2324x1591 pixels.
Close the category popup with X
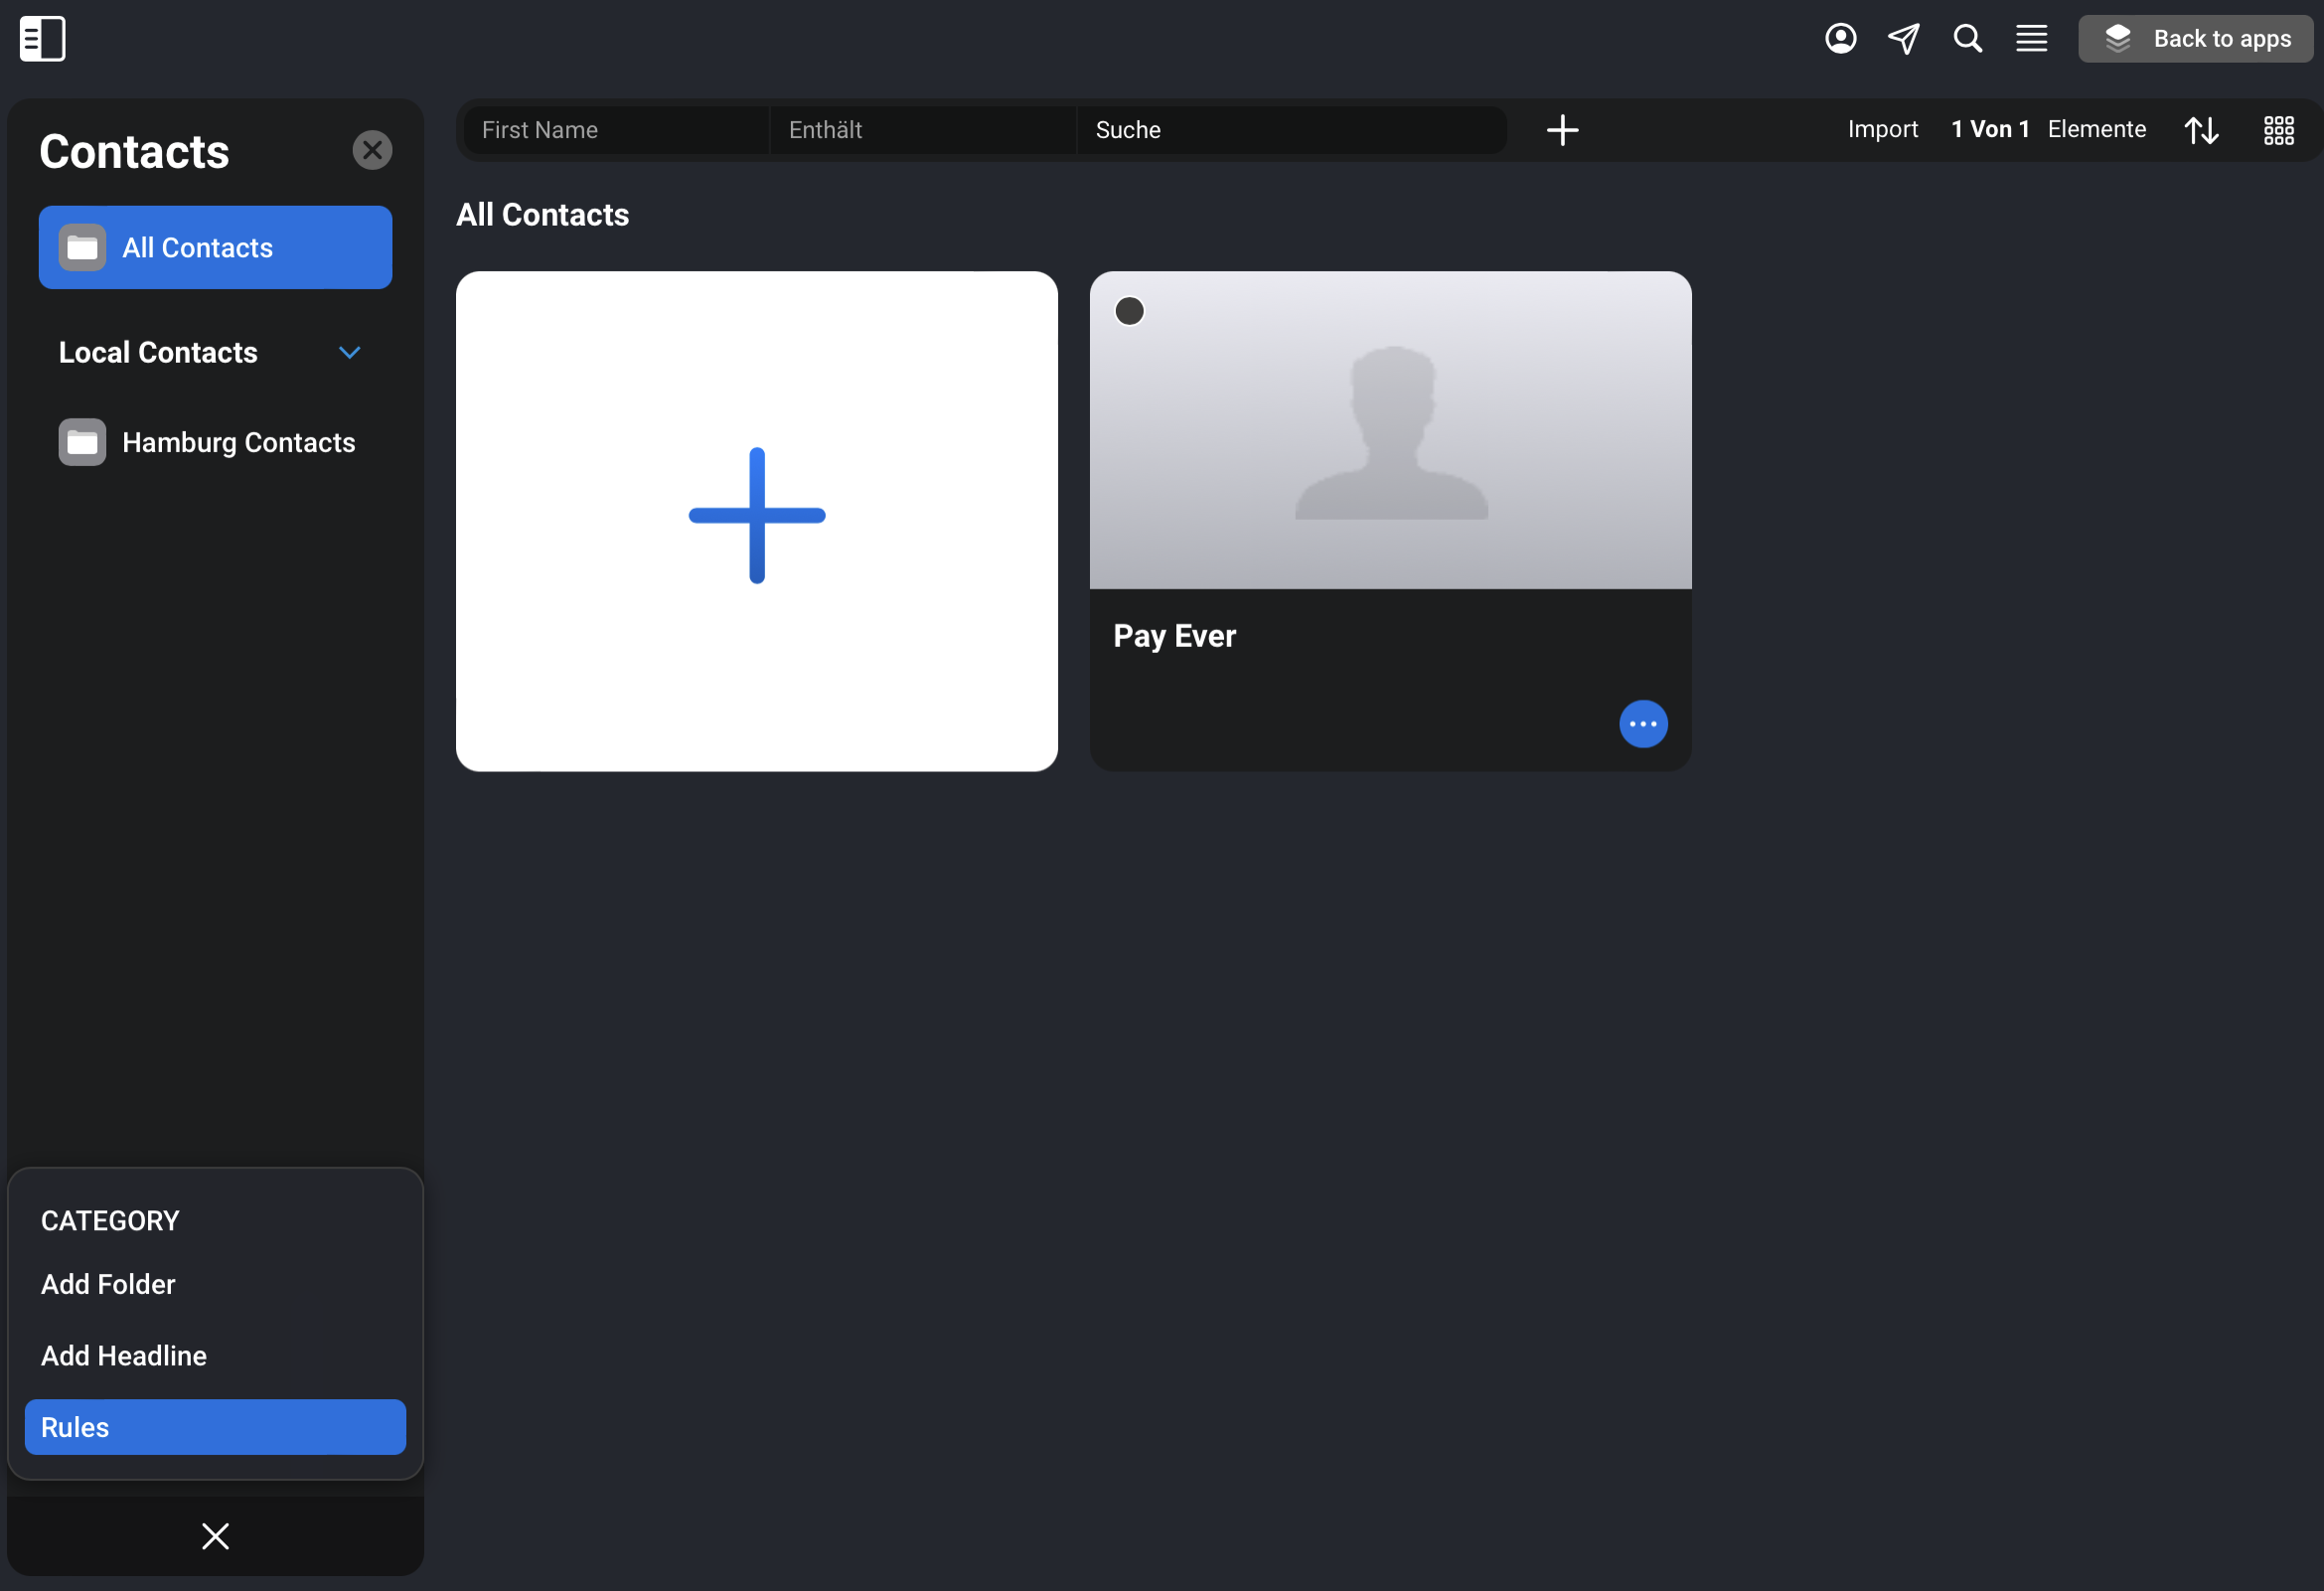[x=215, y=1536]
